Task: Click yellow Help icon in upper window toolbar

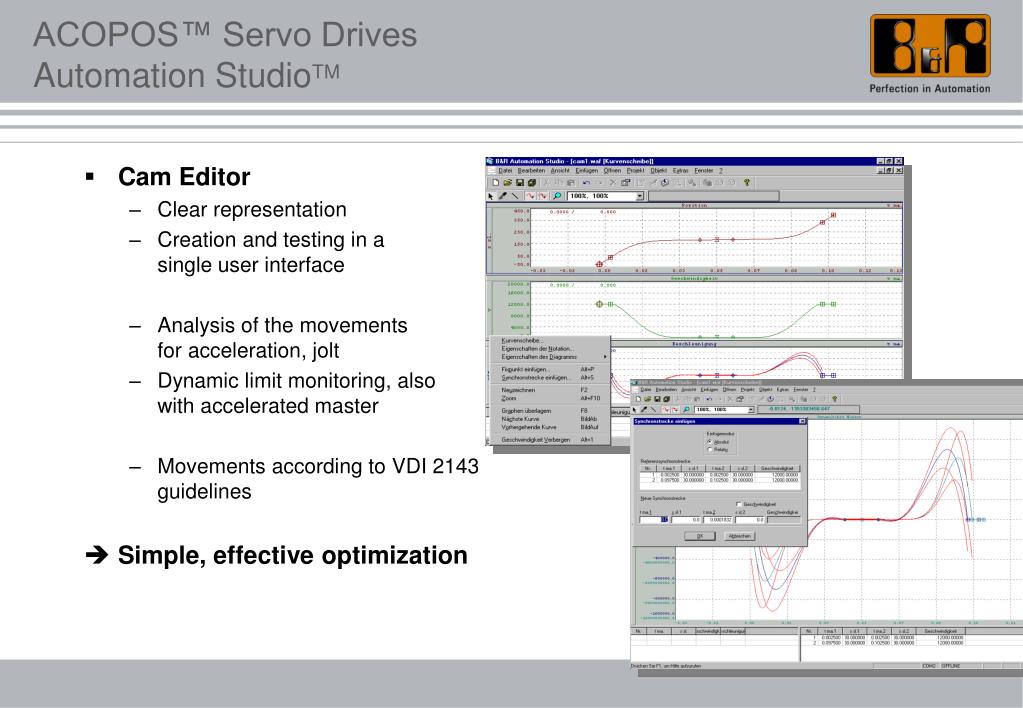Action: pyautogui.click(x=747, y=183)
